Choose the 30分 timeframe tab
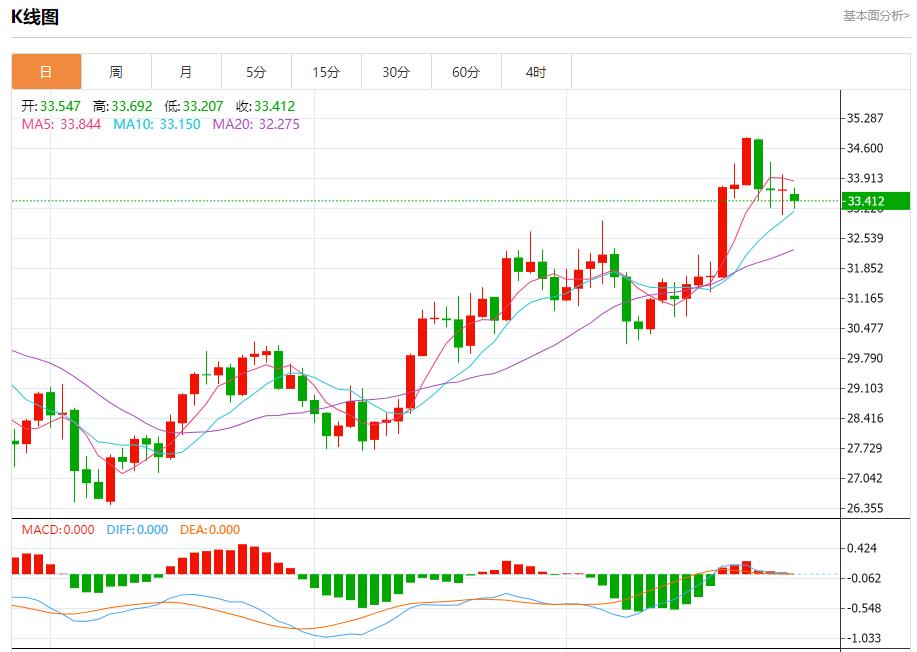The width and height of the screenshot is (917, 652). pos(396,72)
